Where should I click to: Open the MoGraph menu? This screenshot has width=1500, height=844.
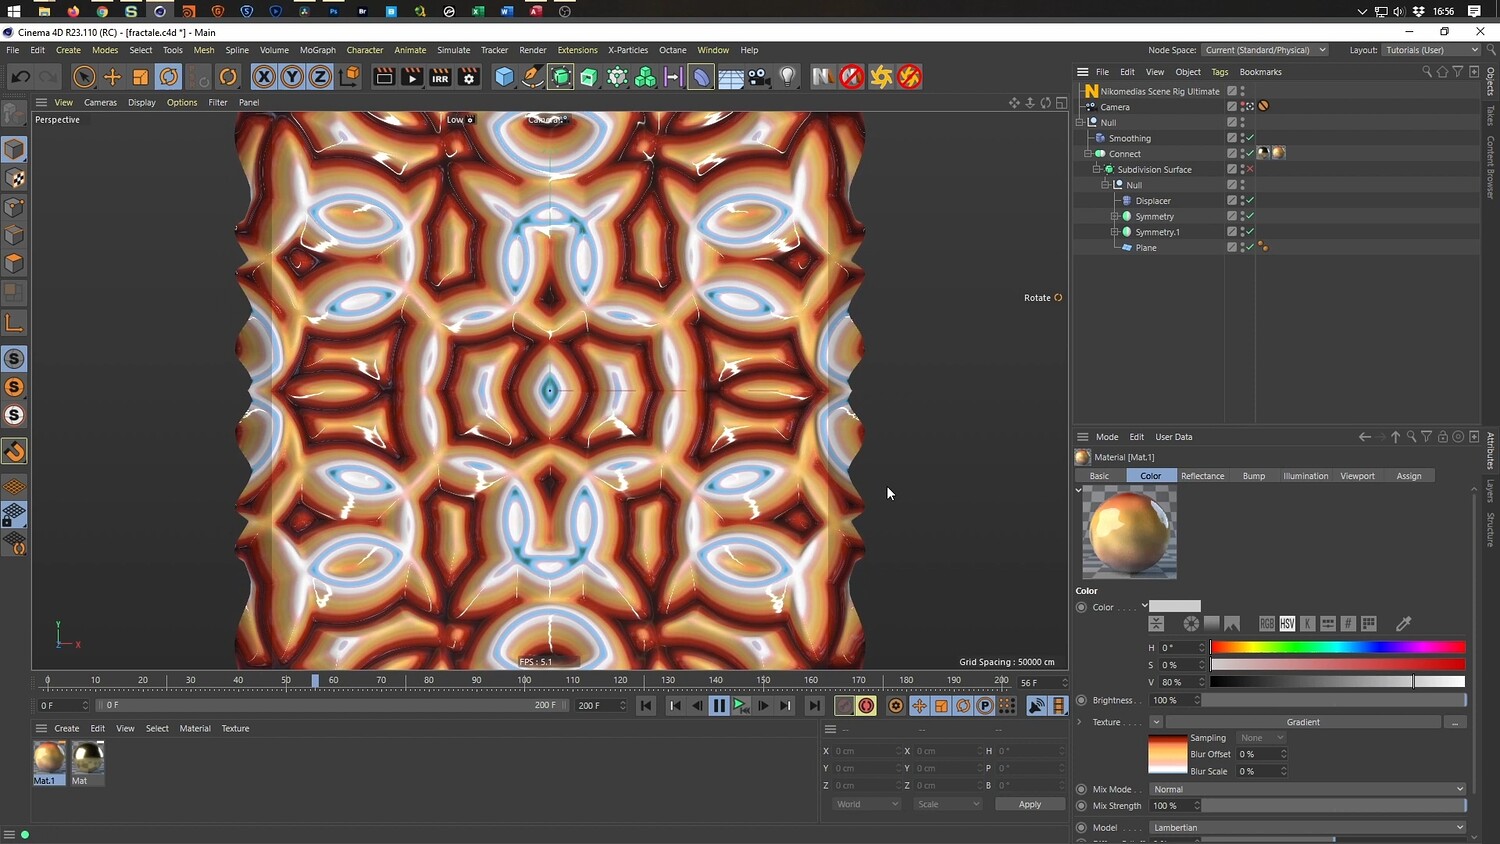tap(318, 50)
